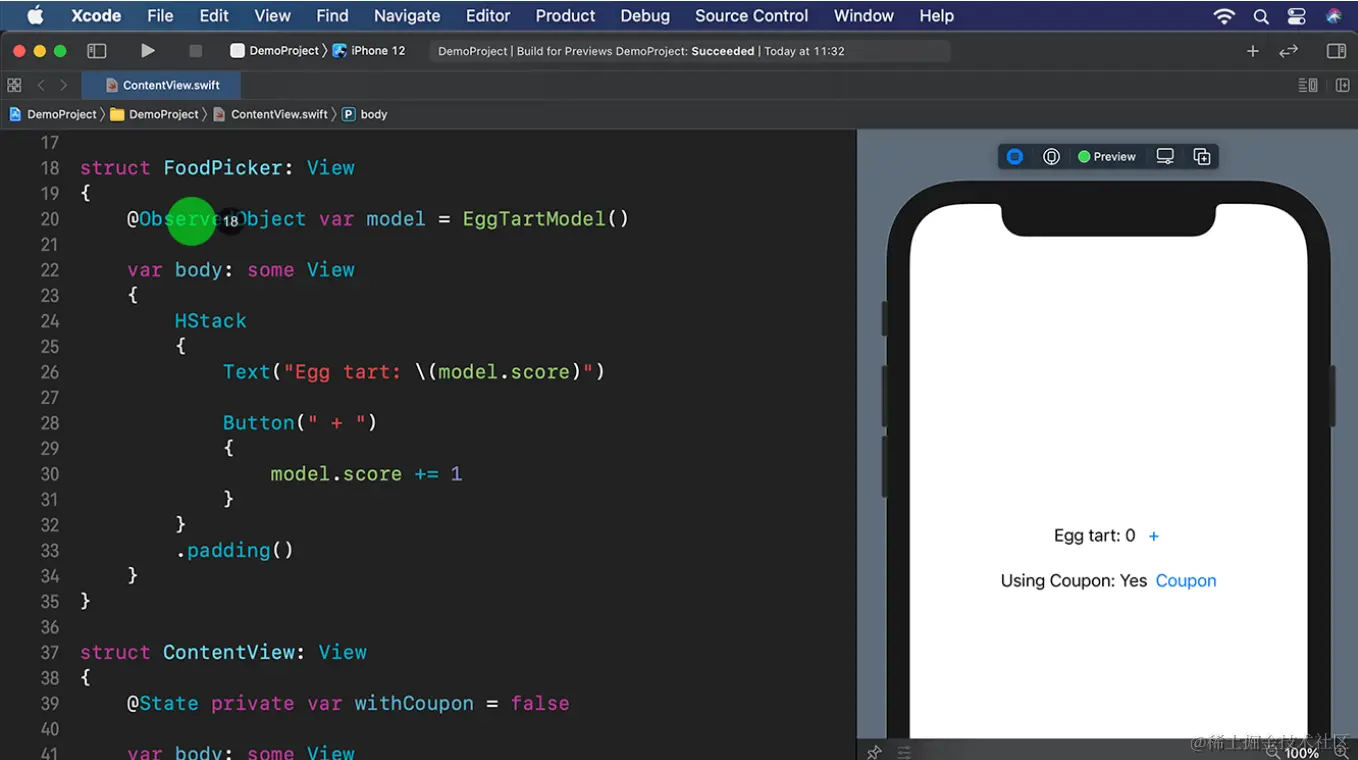1358x760 pixels.
Task: Add an editor on the right
Action: [x=1342, y=85]
